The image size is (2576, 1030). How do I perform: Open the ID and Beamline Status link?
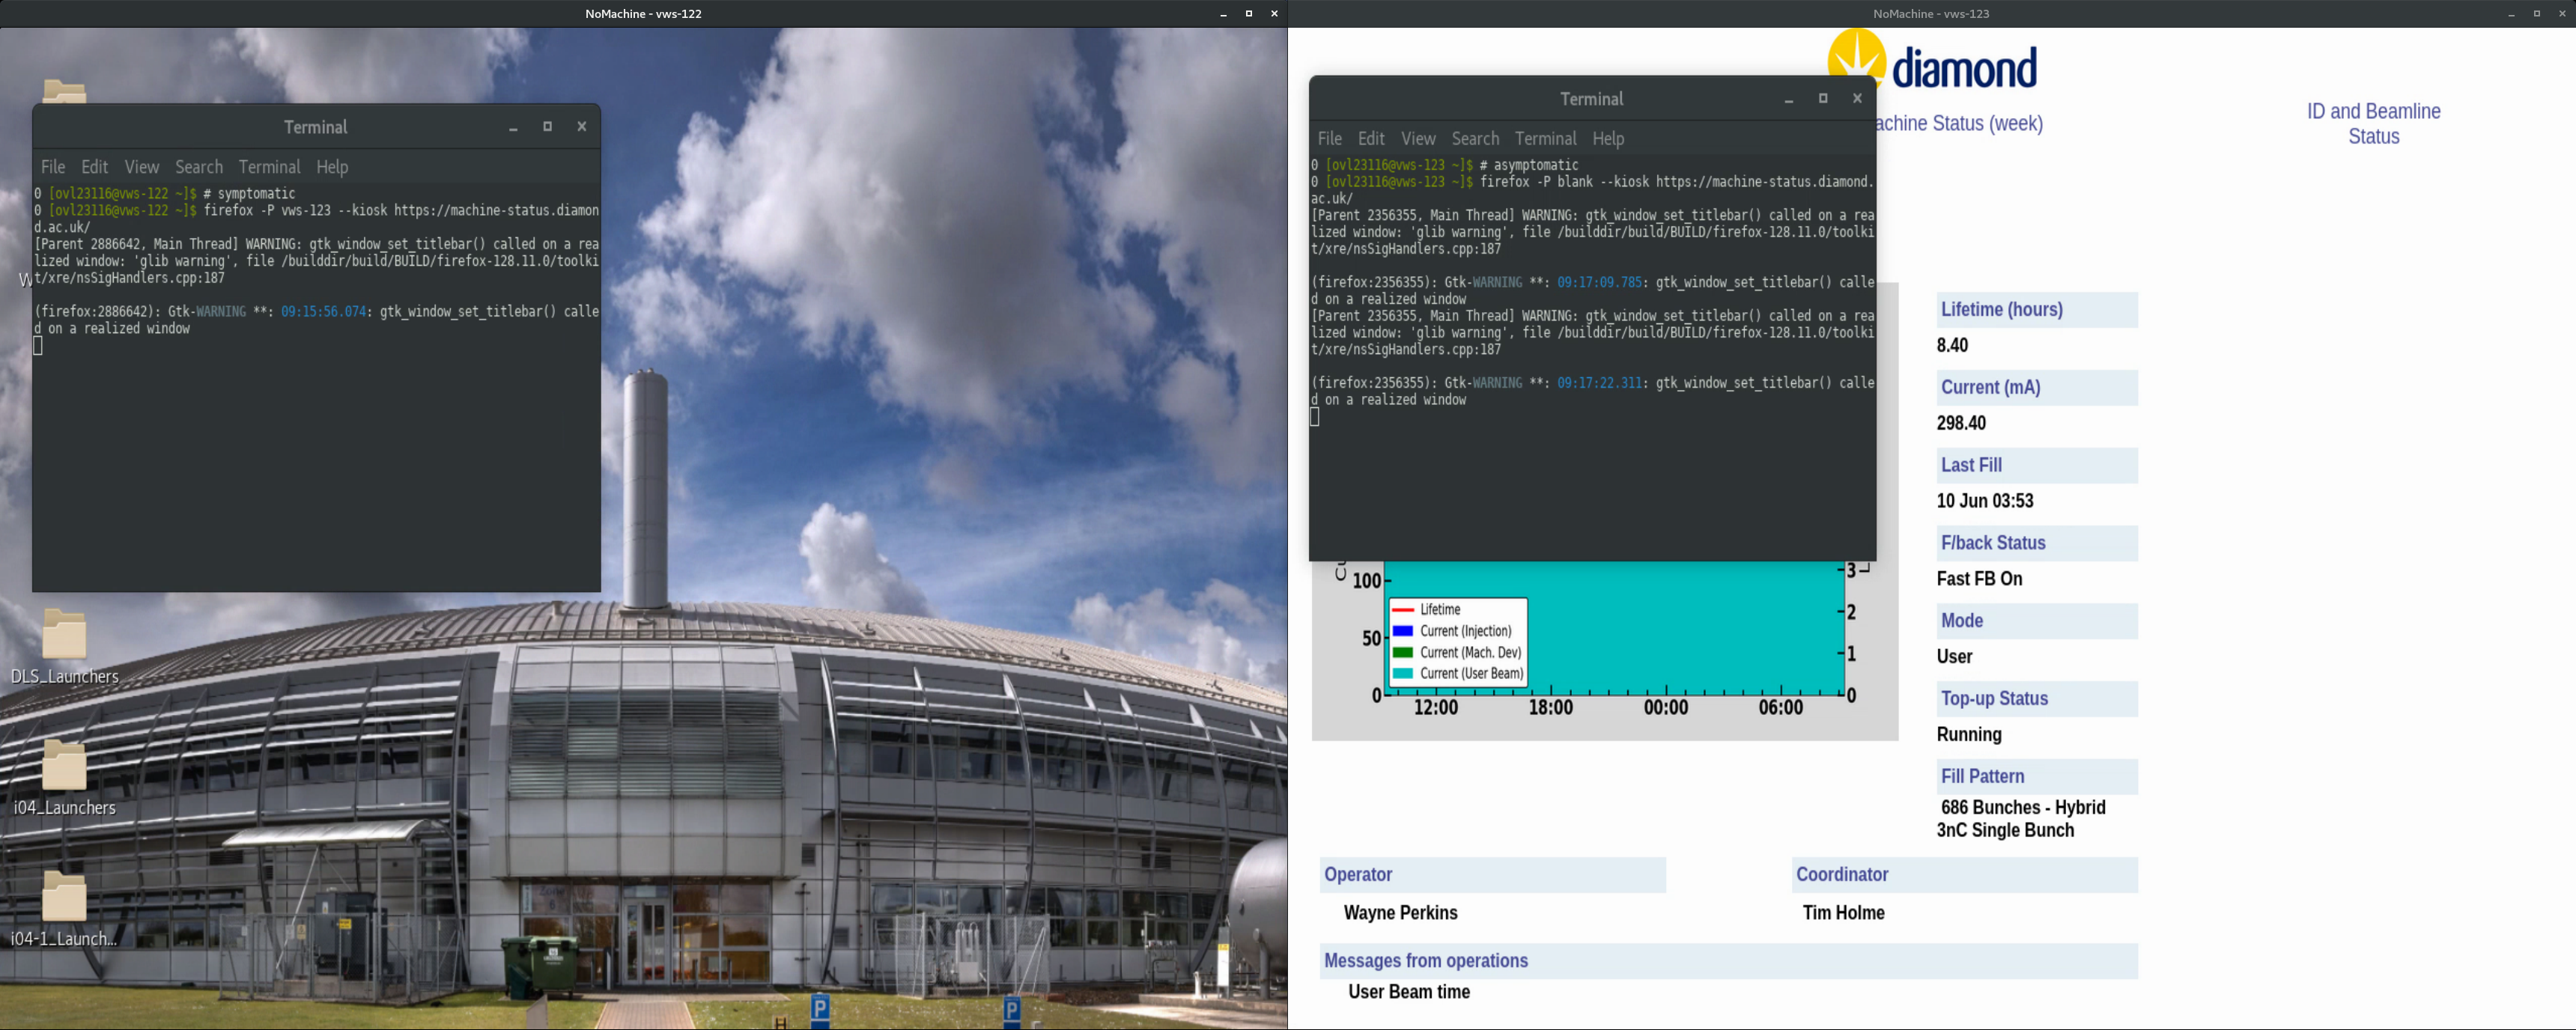tap(2373, 124)
